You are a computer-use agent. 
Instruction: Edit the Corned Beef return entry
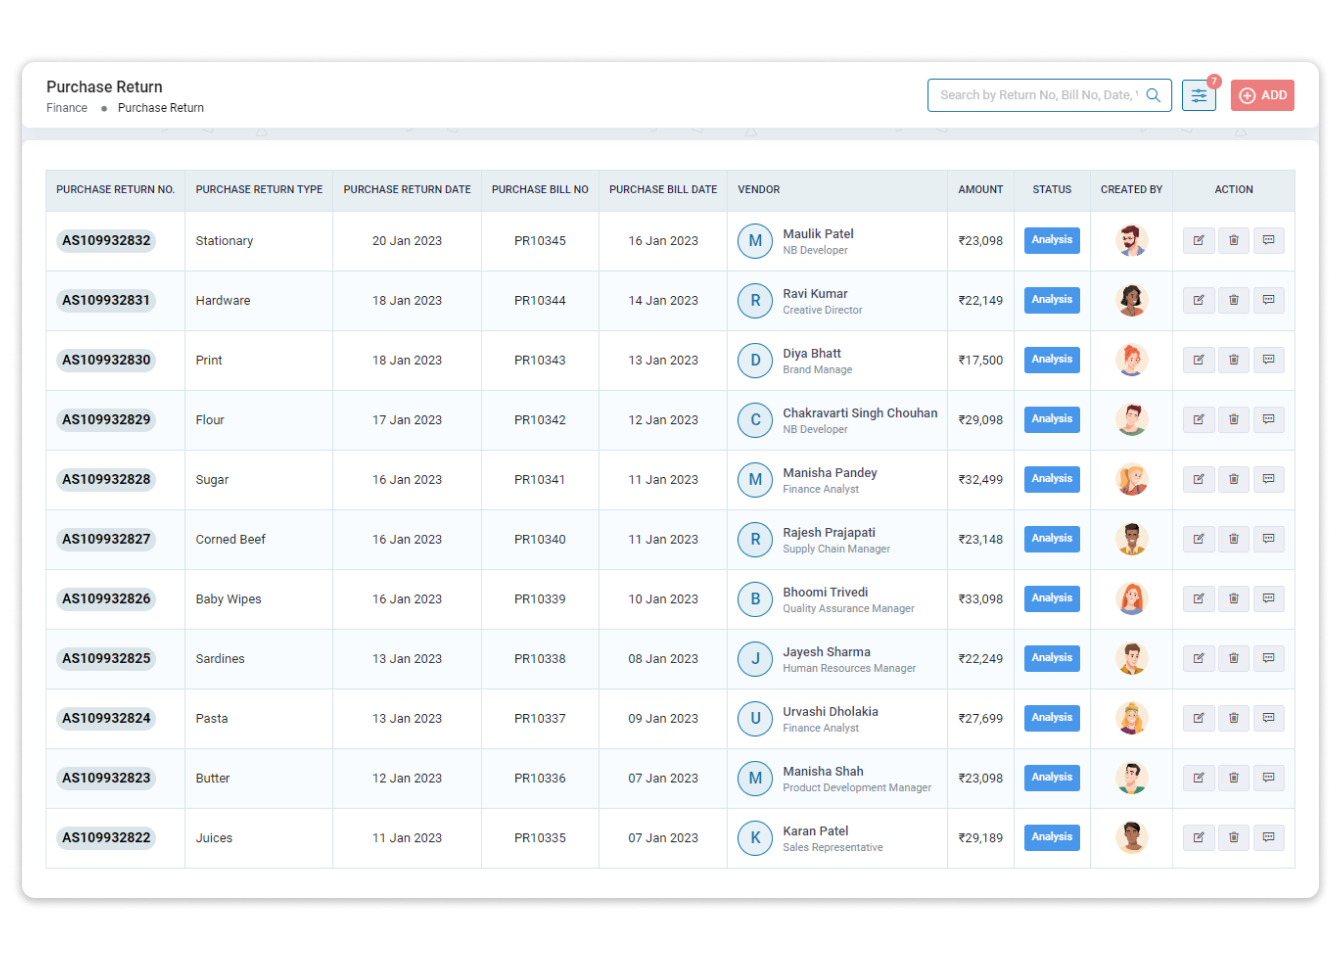pos(1199,539)
